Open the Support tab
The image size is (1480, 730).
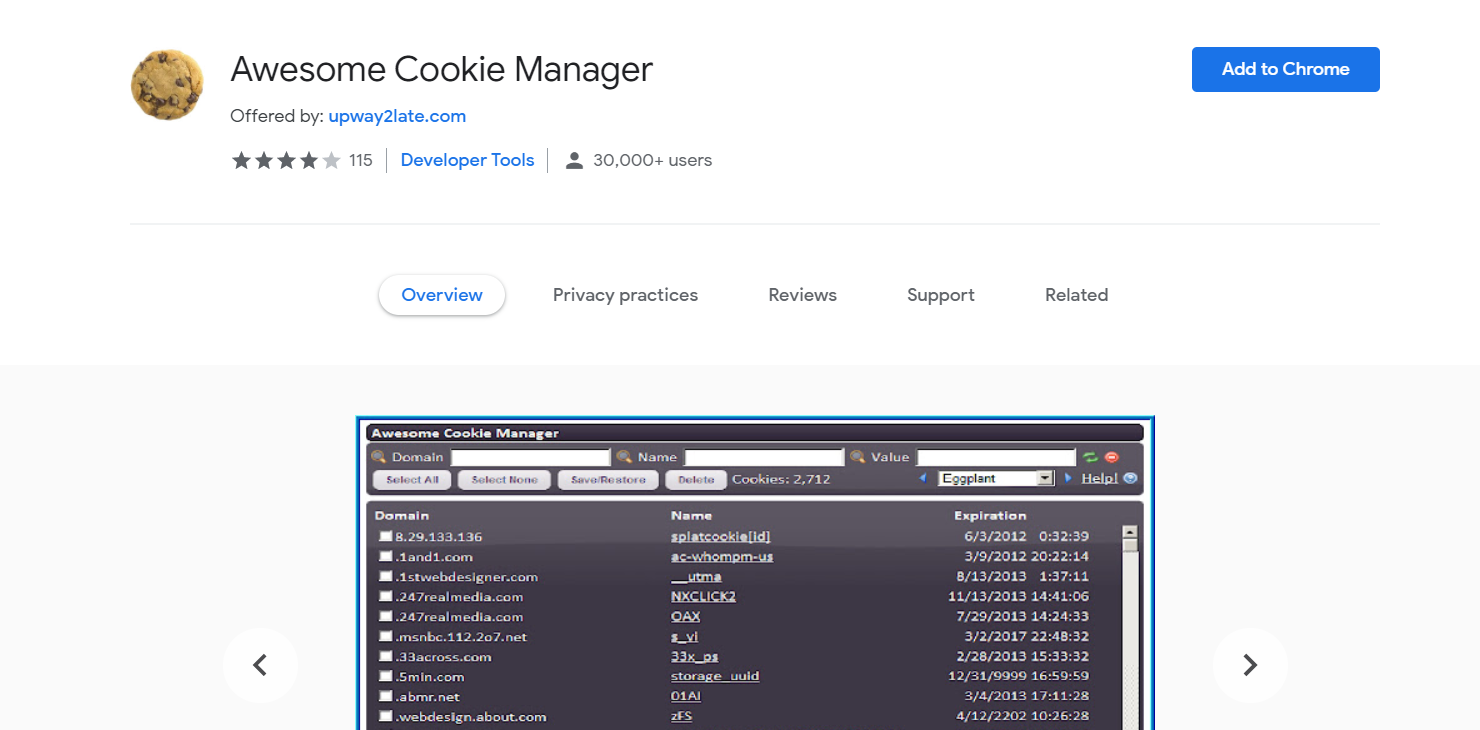tap(940, 295)
